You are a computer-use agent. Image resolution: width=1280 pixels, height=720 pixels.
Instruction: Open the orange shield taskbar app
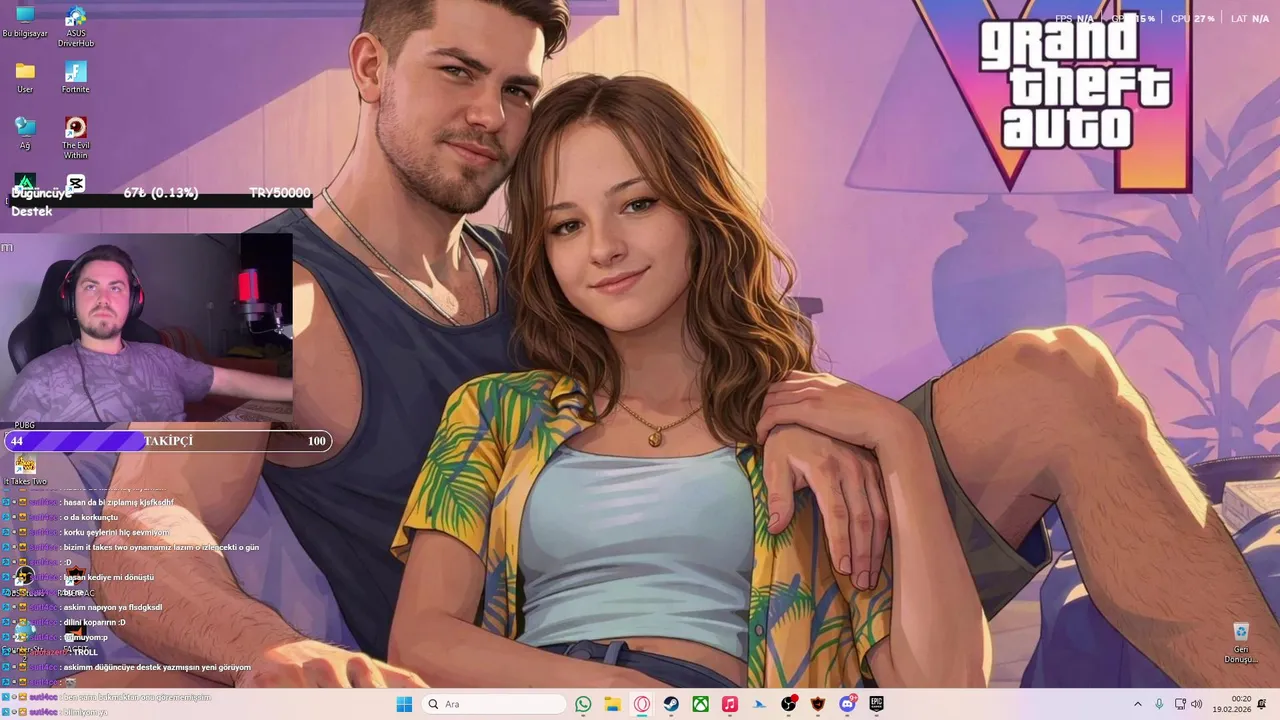tap(818, 704)
